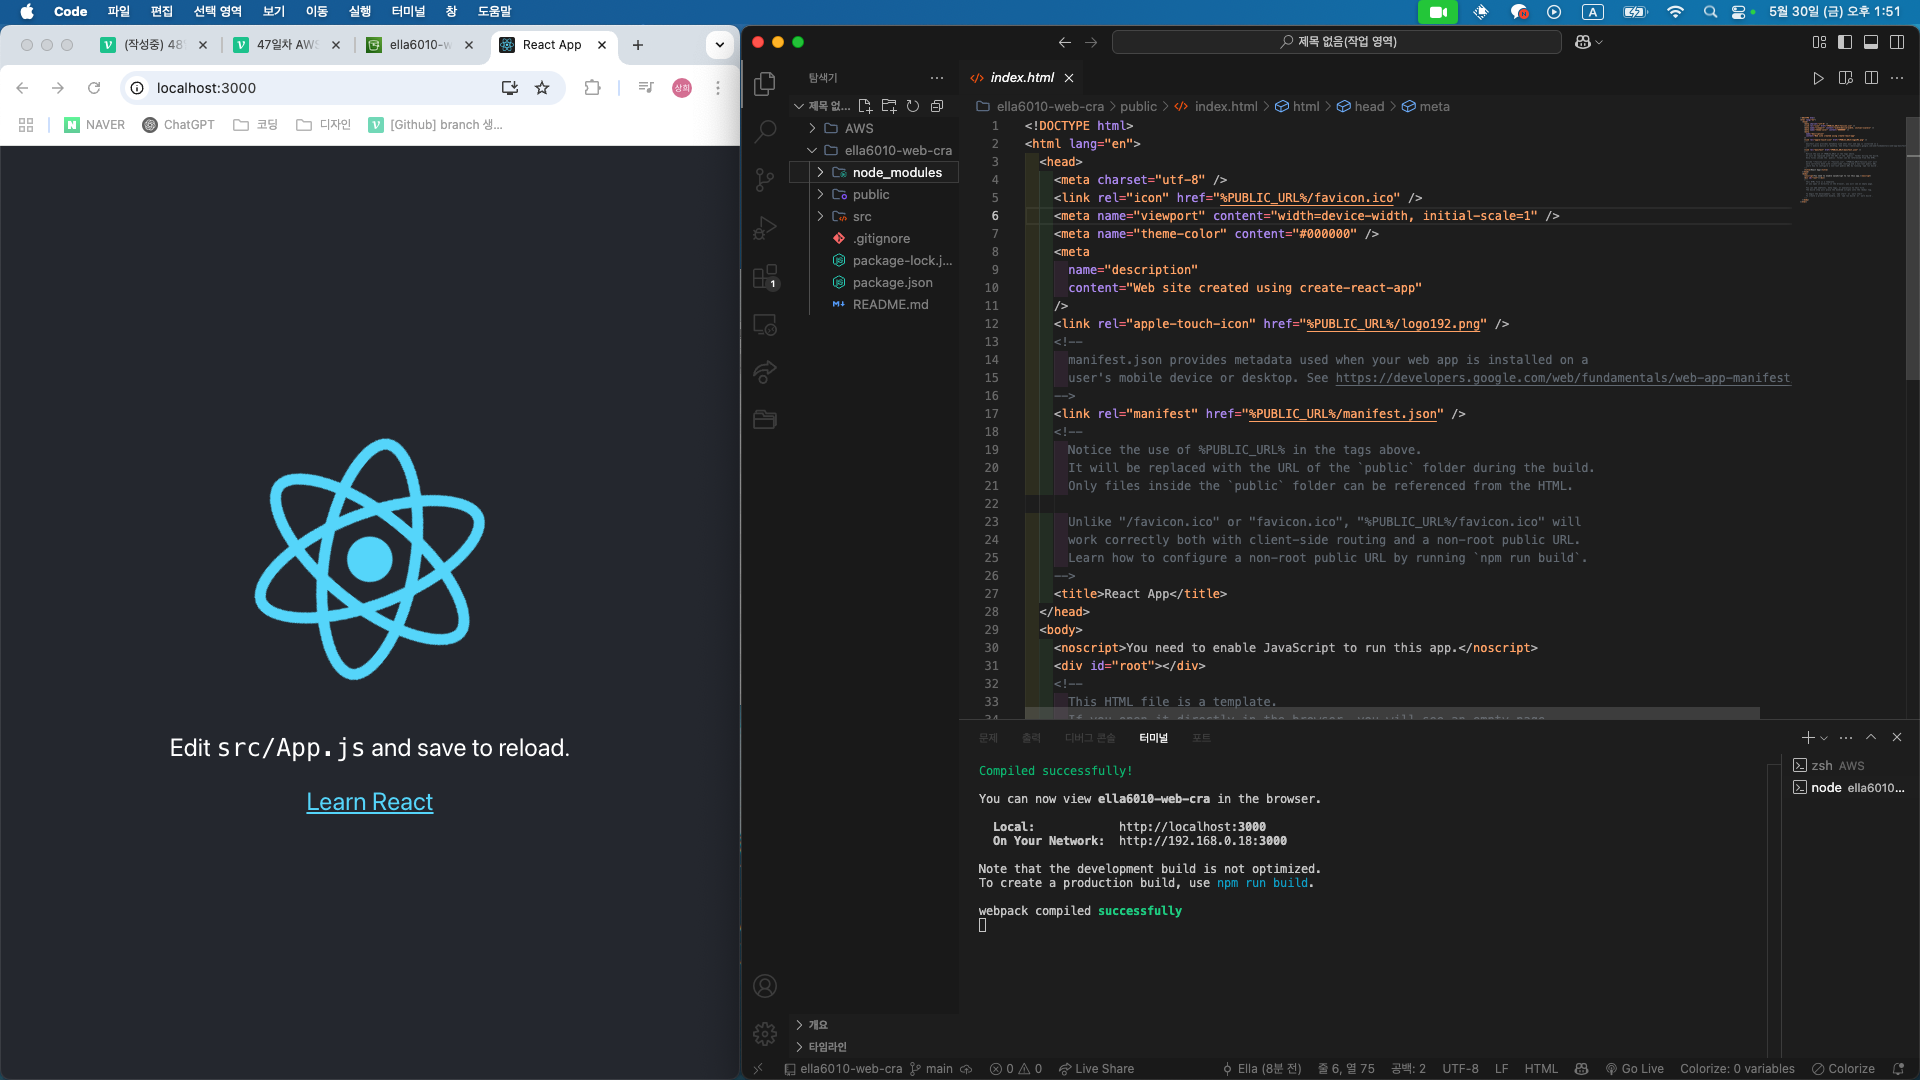Toggle Colorize in the status bar
1920x1080 pixels.
[x=1844, y=1069]
